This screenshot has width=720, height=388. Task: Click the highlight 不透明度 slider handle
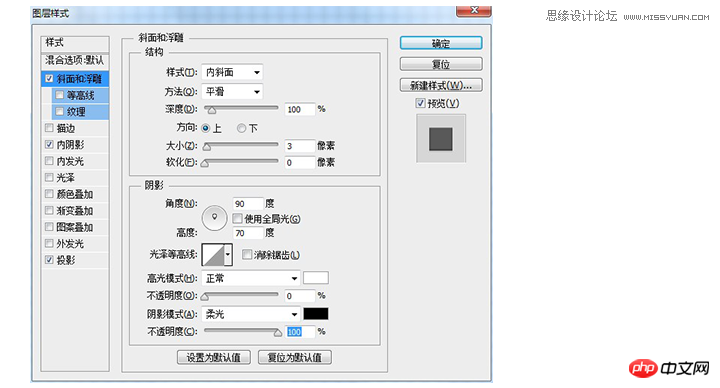tap(205, 297)
